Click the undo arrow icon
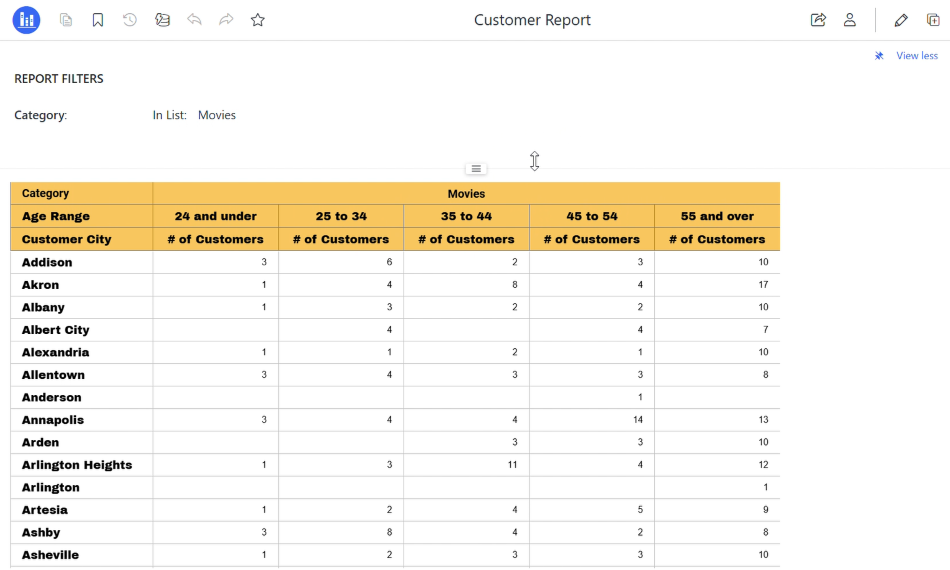This screenshot has height=570, width=950. point(194,20)
